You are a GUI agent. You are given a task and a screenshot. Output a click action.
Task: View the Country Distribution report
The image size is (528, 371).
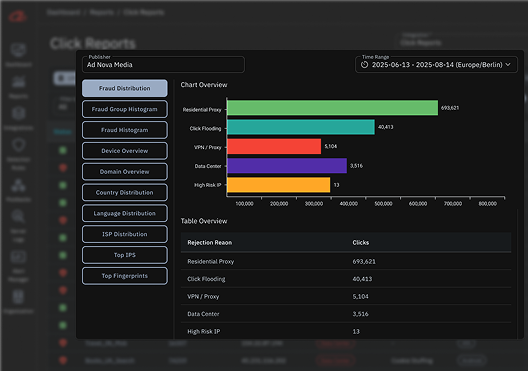[x=125, y=193]
